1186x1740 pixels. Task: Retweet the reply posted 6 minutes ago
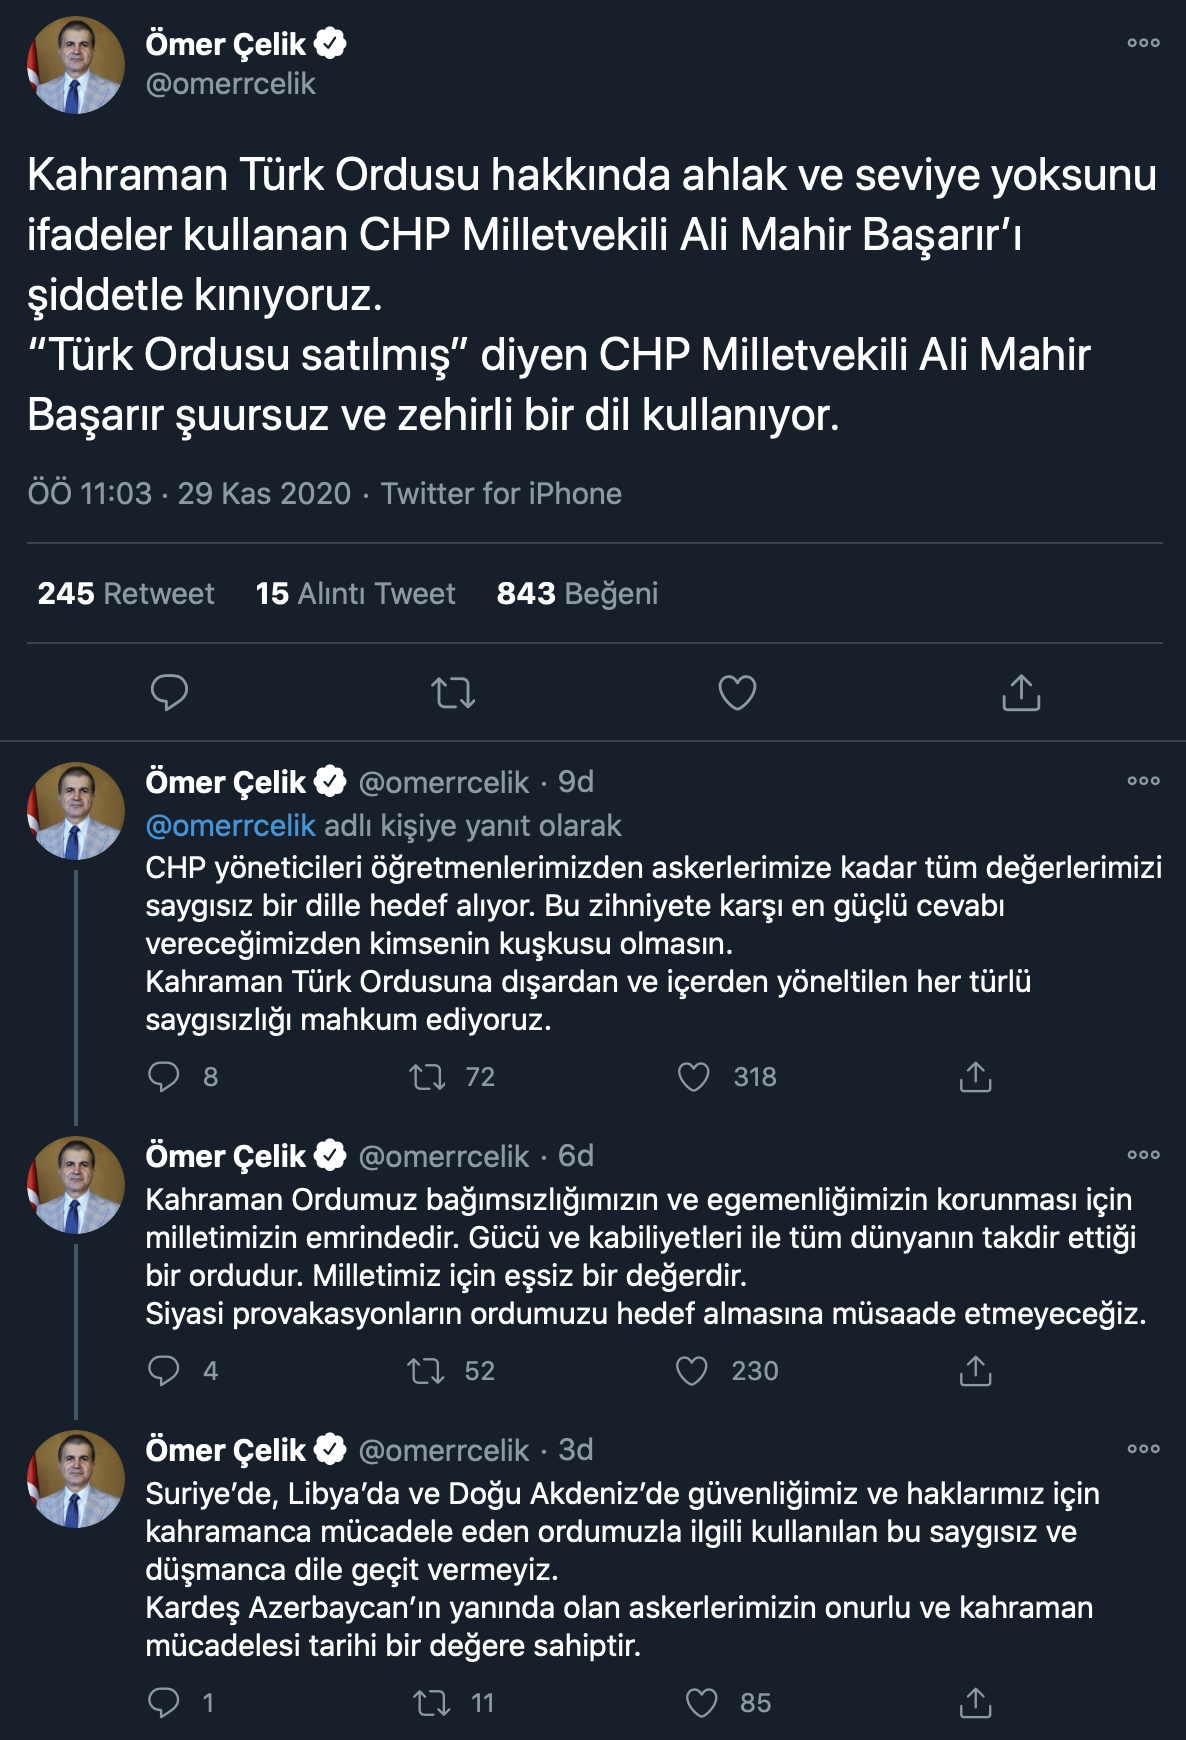tap(430, 1371)
